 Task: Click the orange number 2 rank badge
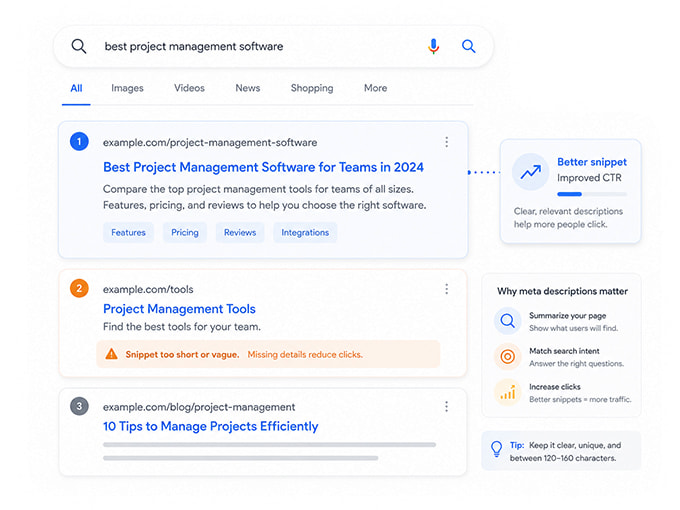point(79,288)
